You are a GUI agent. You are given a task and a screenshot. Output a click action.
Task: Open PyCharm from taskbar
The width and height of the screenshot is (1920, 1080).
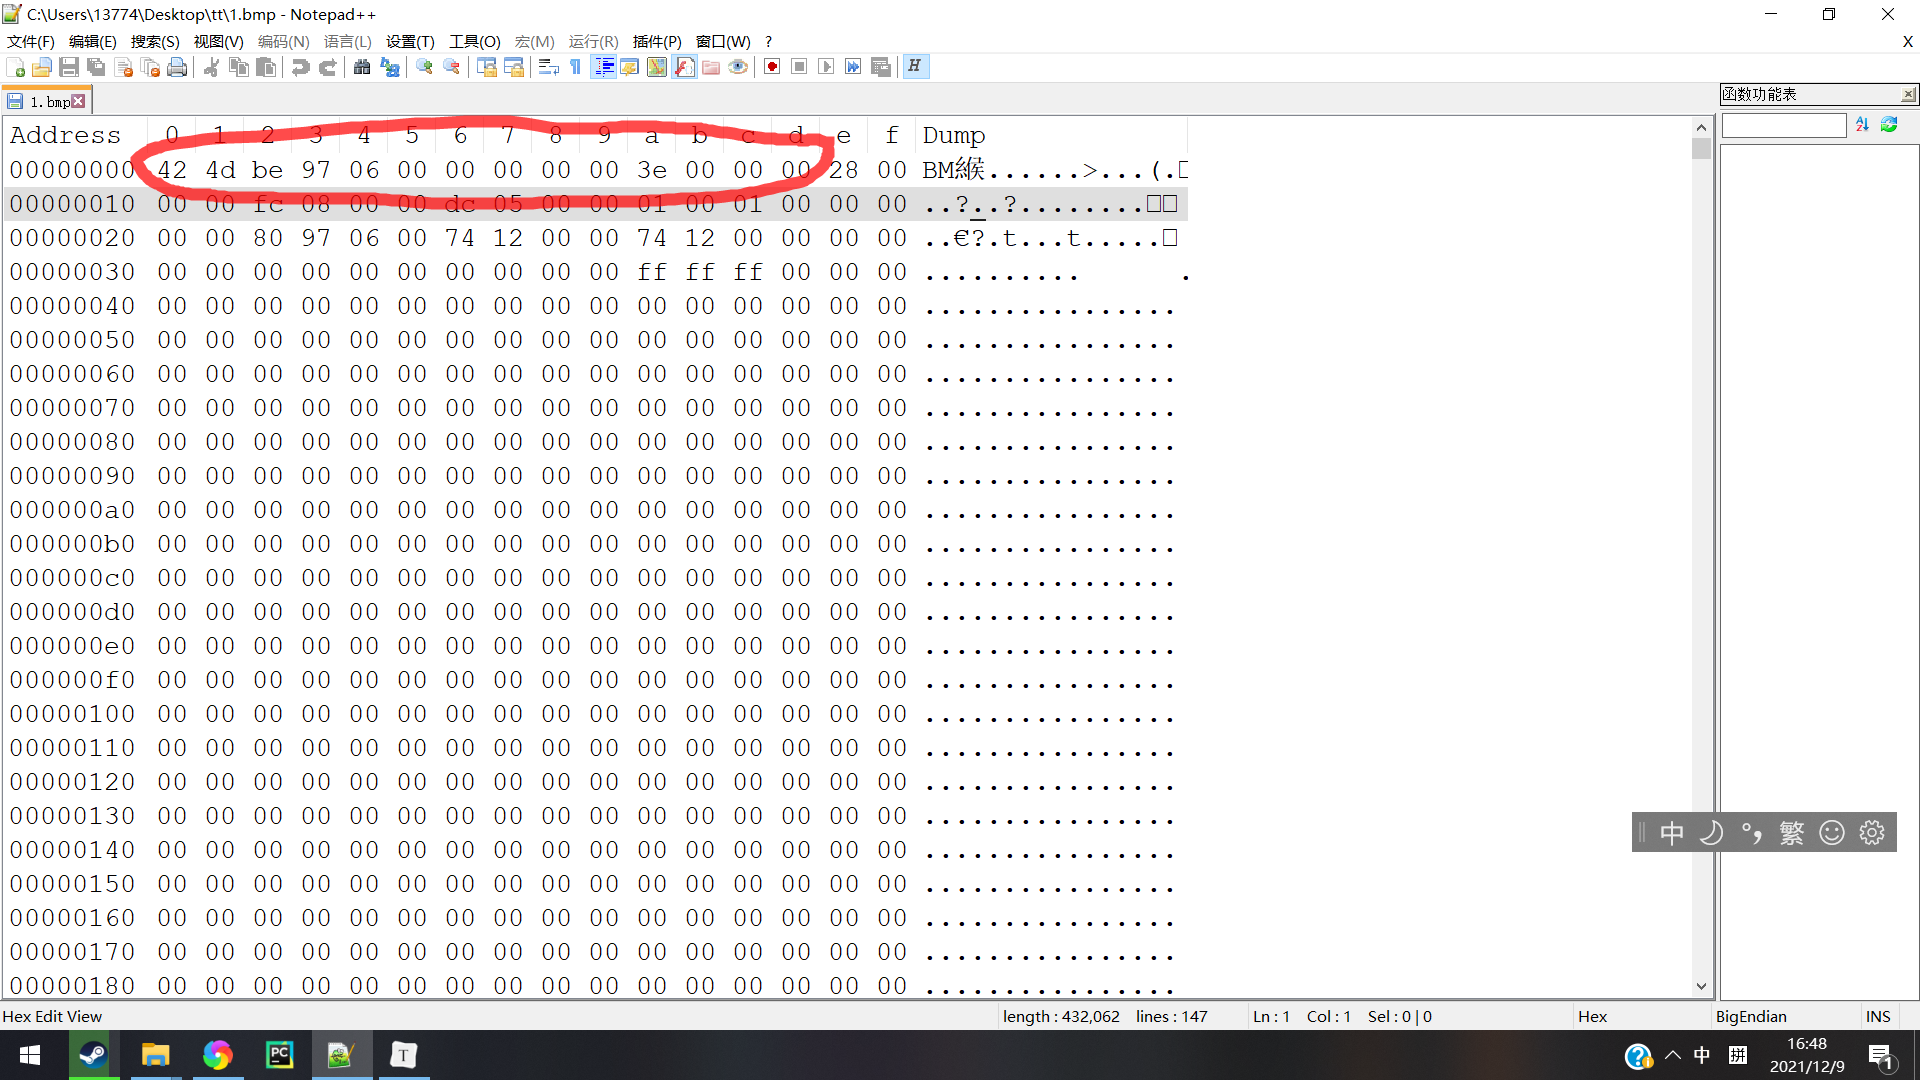point(279,1055)
